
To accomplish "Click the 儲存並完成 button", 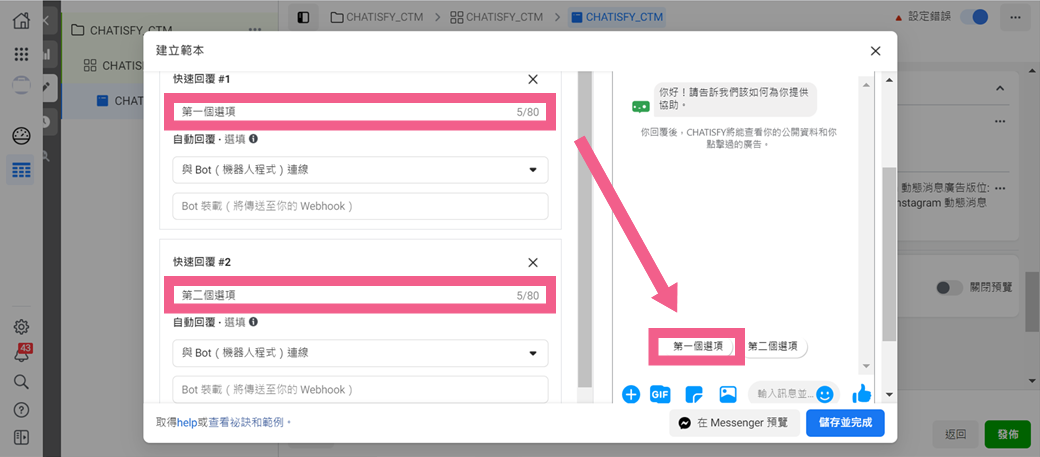I will point(845,423).
